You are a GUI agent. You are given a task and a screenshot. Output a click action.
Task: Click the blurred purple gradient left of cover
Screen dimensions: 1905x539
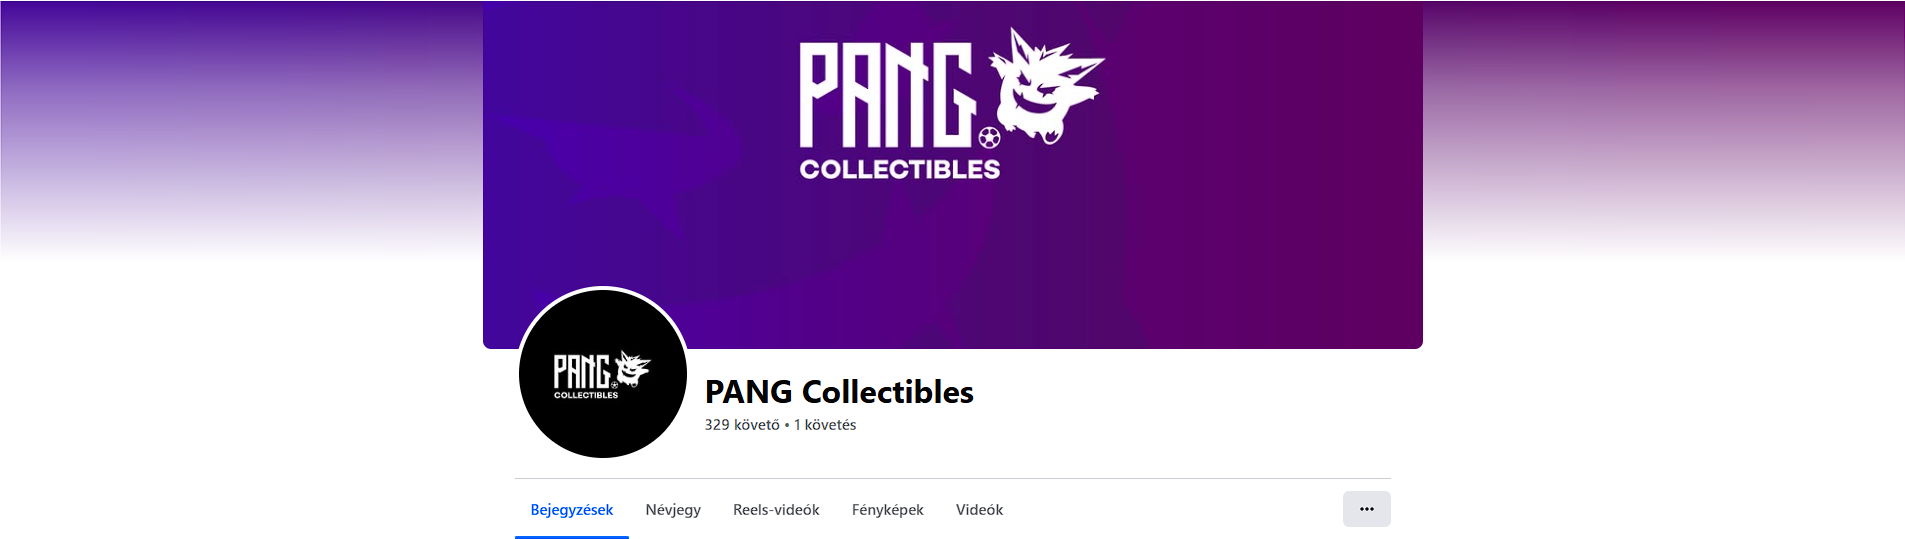tap(241, 130)
